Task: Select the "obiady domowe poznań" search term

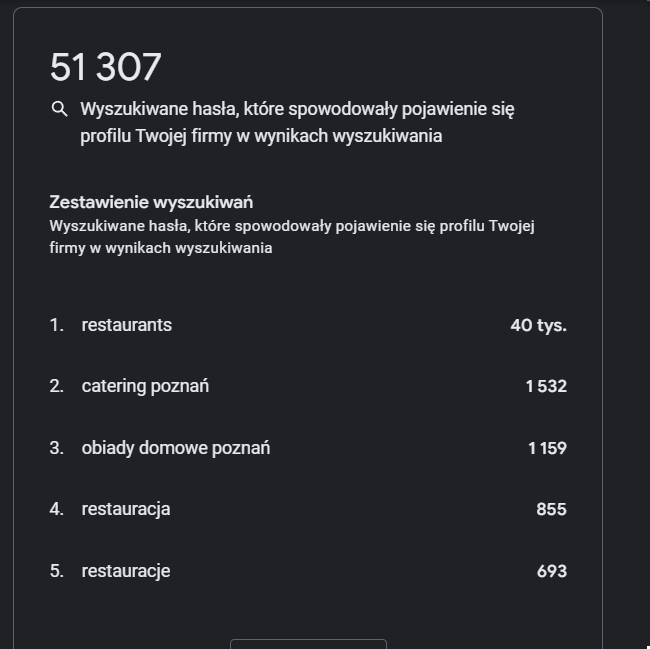Action: click(x=175, y=448)
